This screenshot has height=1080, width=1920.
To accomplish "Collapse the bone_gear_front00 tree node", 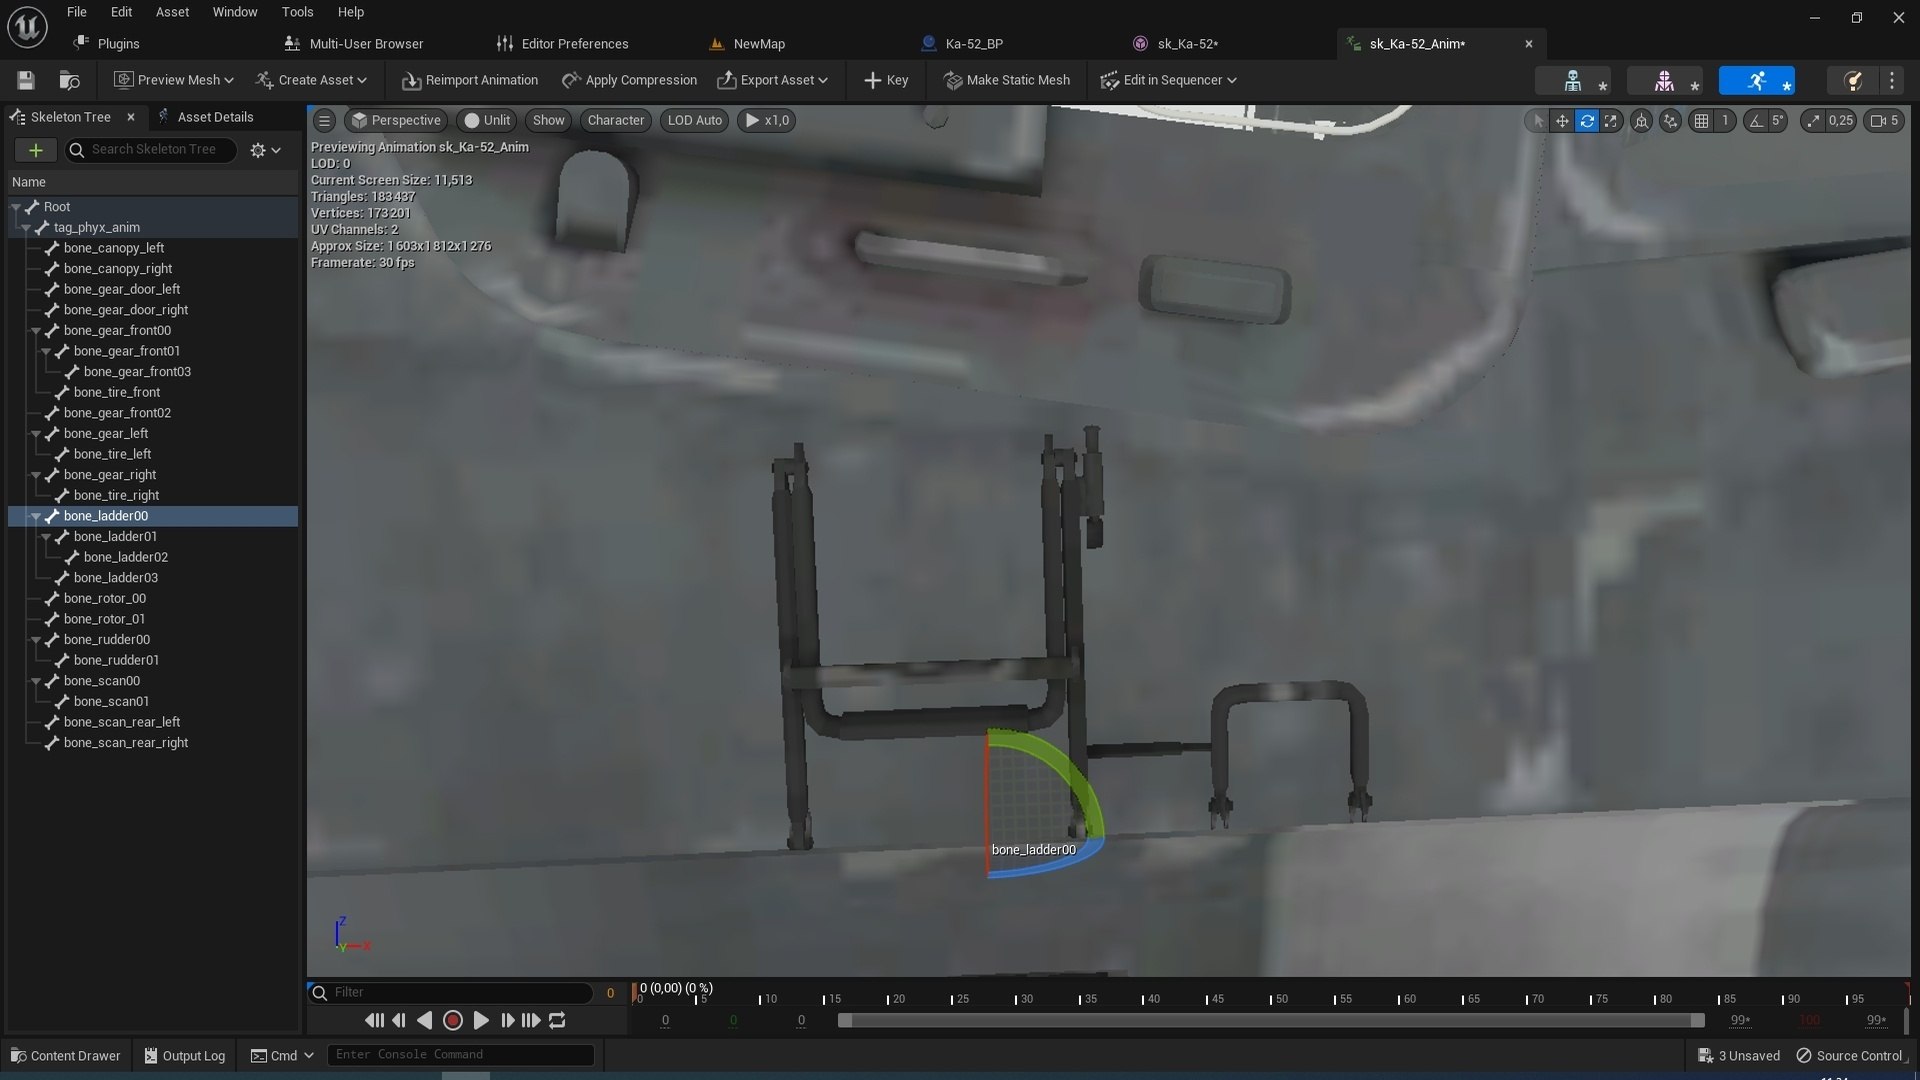I will coord(36,331).
